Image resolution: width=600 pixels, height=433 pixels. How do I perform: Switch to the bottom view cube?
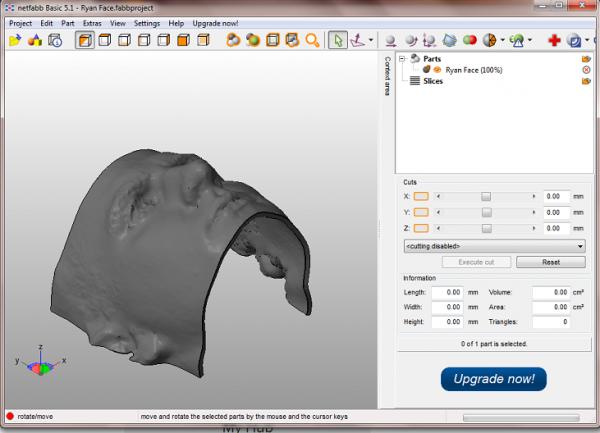click(x=124, y=40)
